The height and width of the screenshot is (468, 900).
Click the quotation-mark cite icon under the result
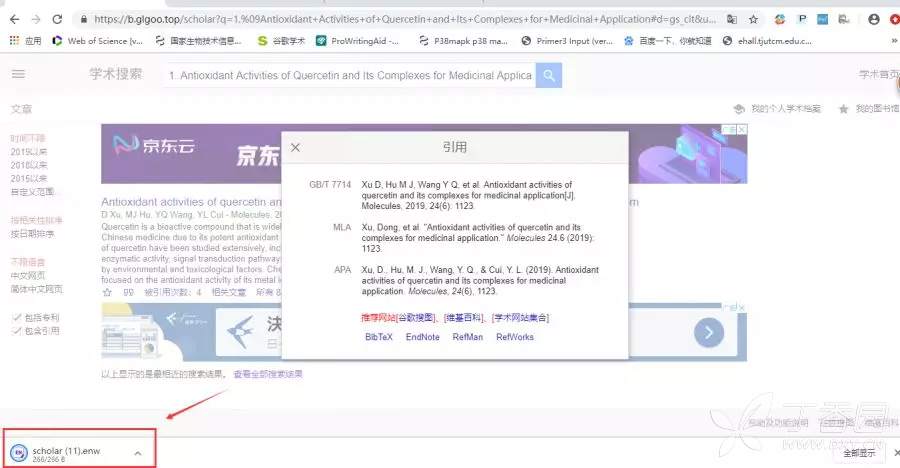click(x=129, y=292)
